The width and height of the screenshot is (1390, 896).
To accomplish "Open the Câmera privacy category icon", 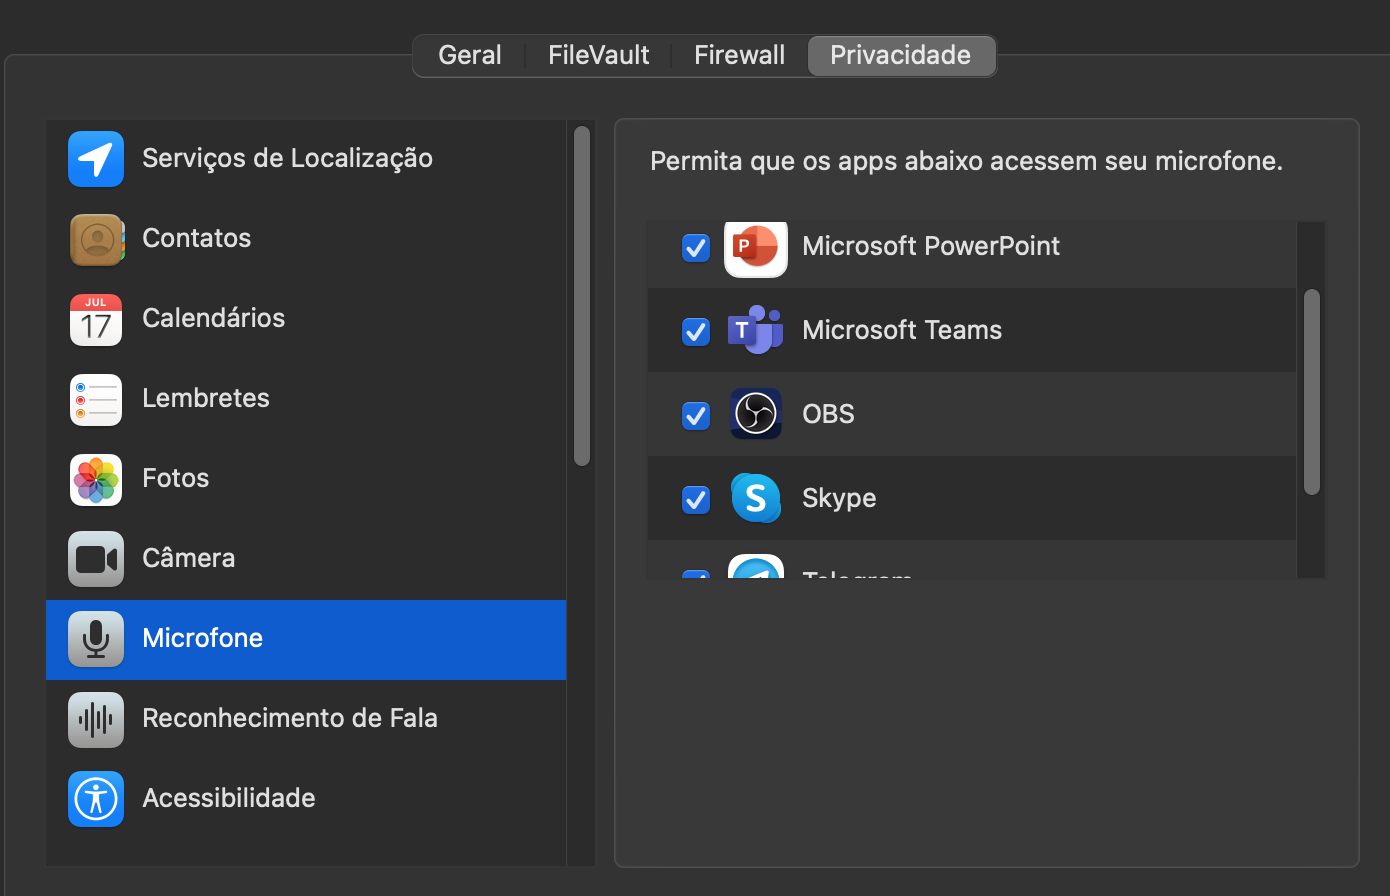I will point(96,559).
